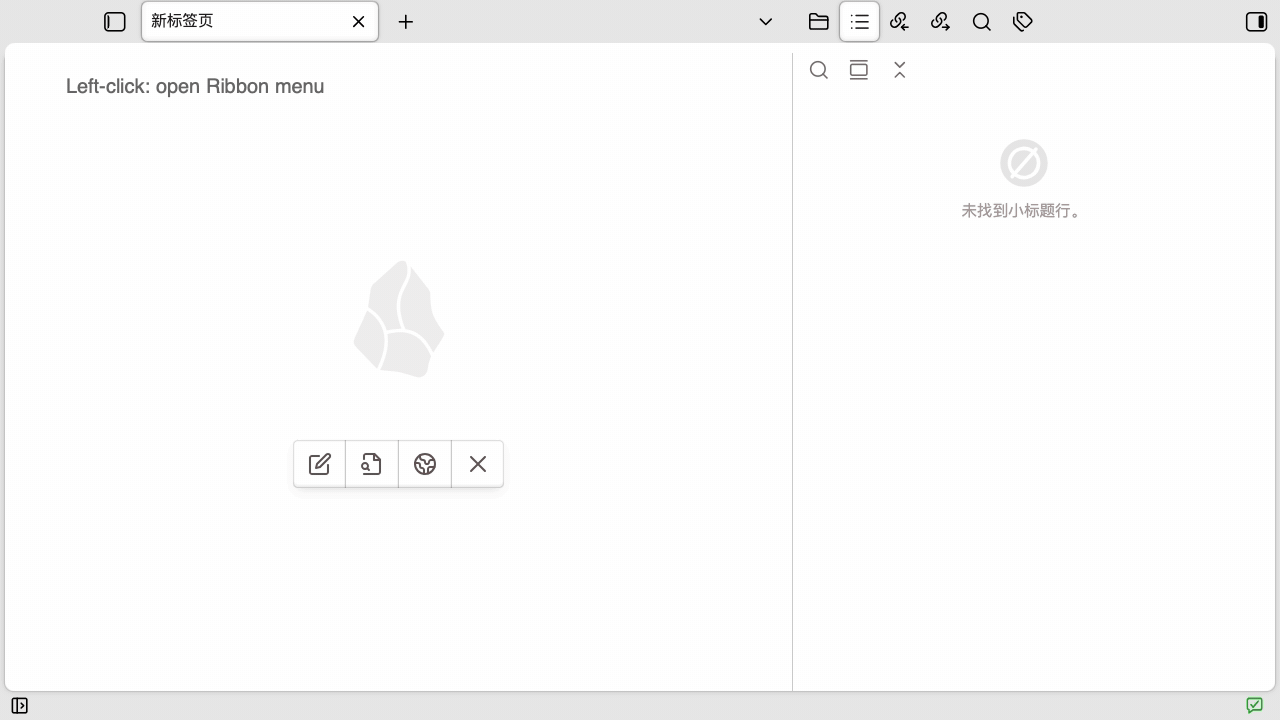Close the 新标签页 tab
The width and height of the screenshot is (1280, 720).
(359, 21)
